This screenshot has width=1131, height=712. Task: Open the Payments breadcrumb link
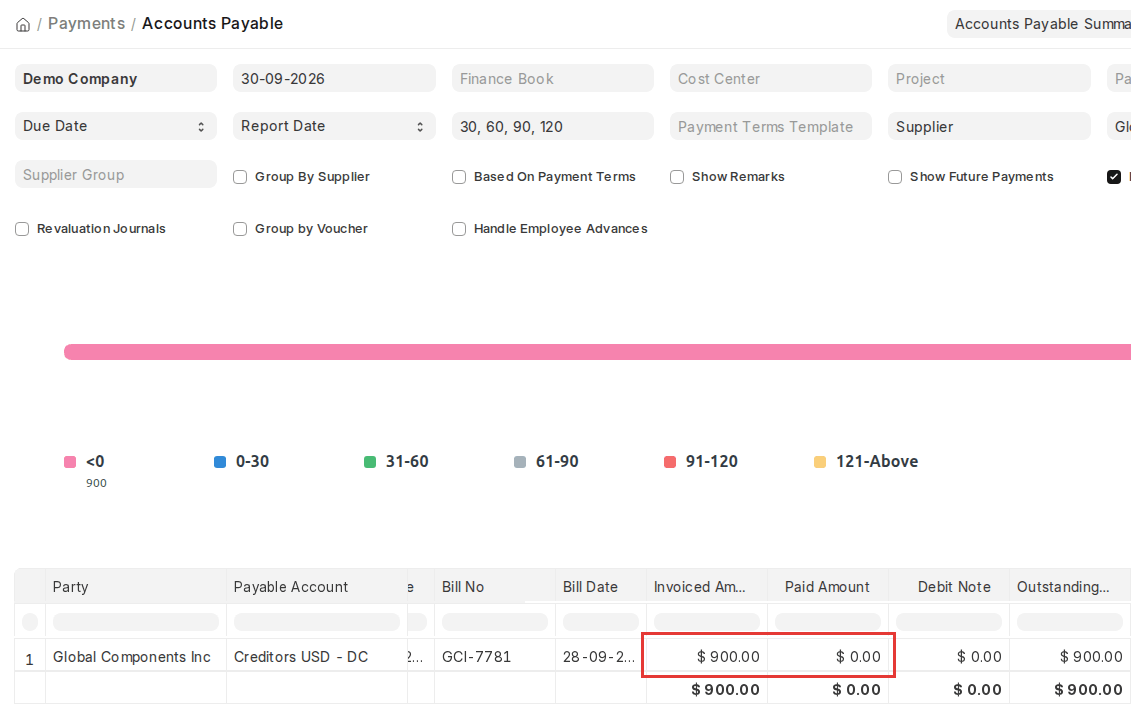(x=87, y=24)
